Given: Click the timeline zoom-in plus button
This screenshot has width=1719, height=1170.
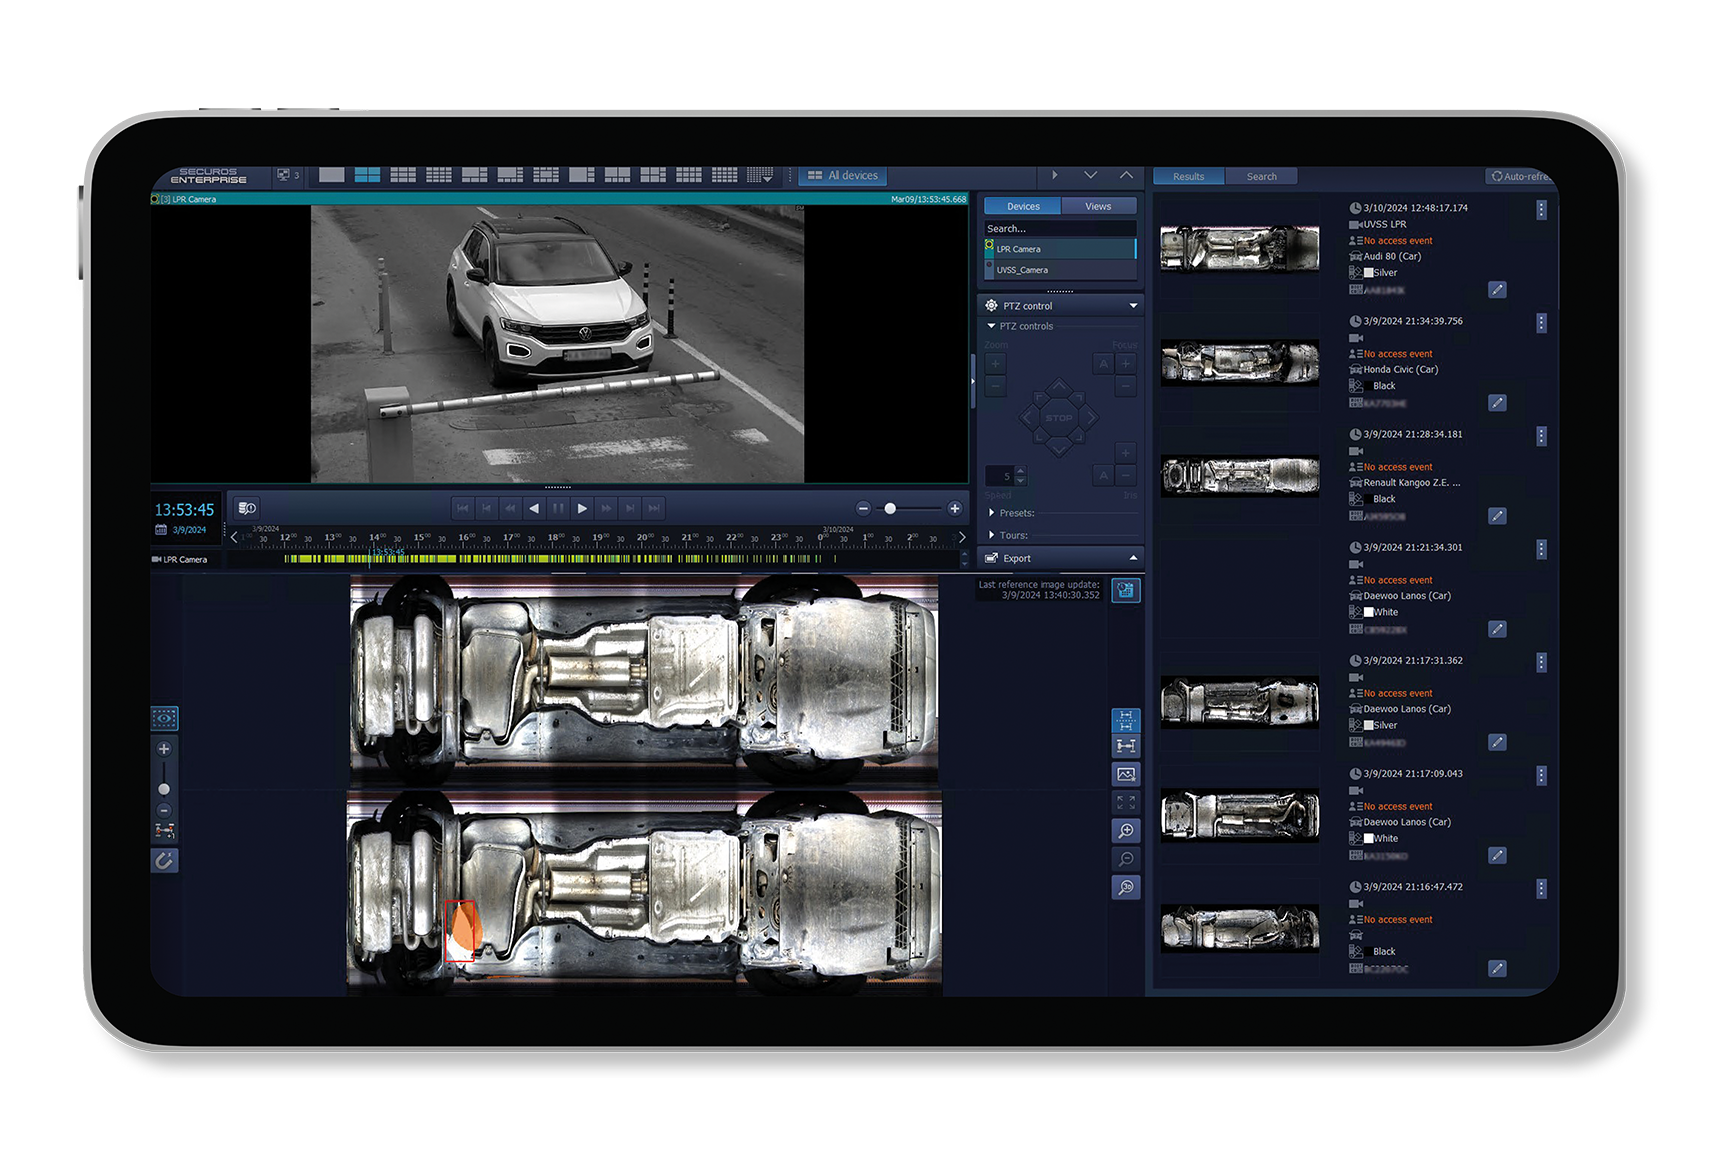Looking at the screenshot, I should pyautogui.click(x=955, y=508).
